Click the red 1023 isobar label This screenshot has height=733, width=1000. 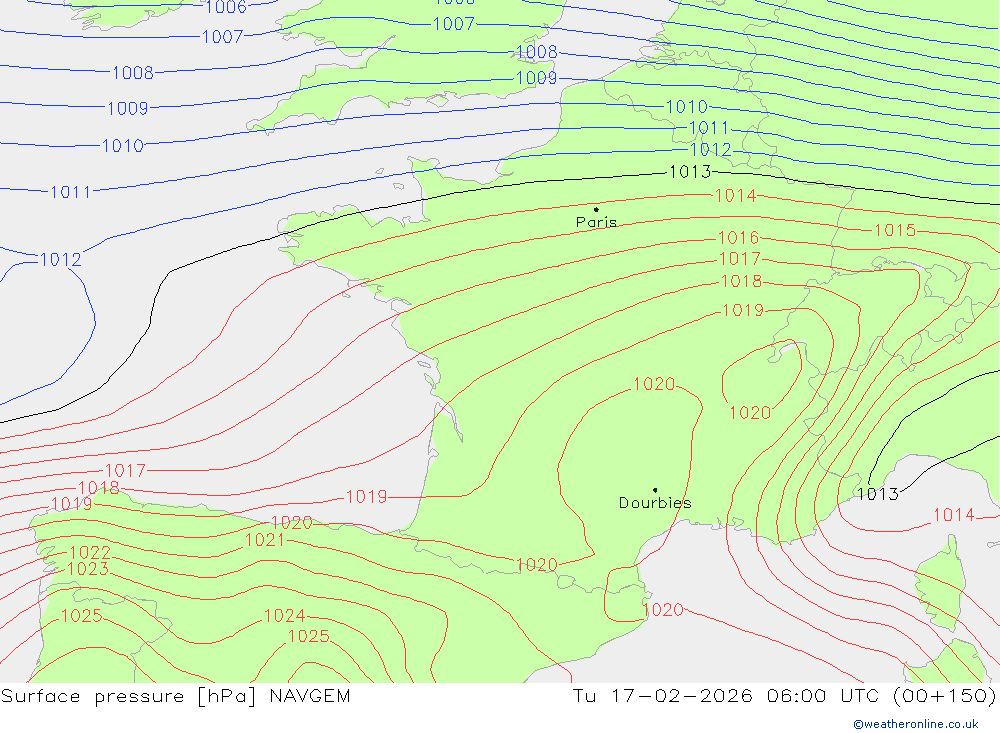tap(87, 569)
